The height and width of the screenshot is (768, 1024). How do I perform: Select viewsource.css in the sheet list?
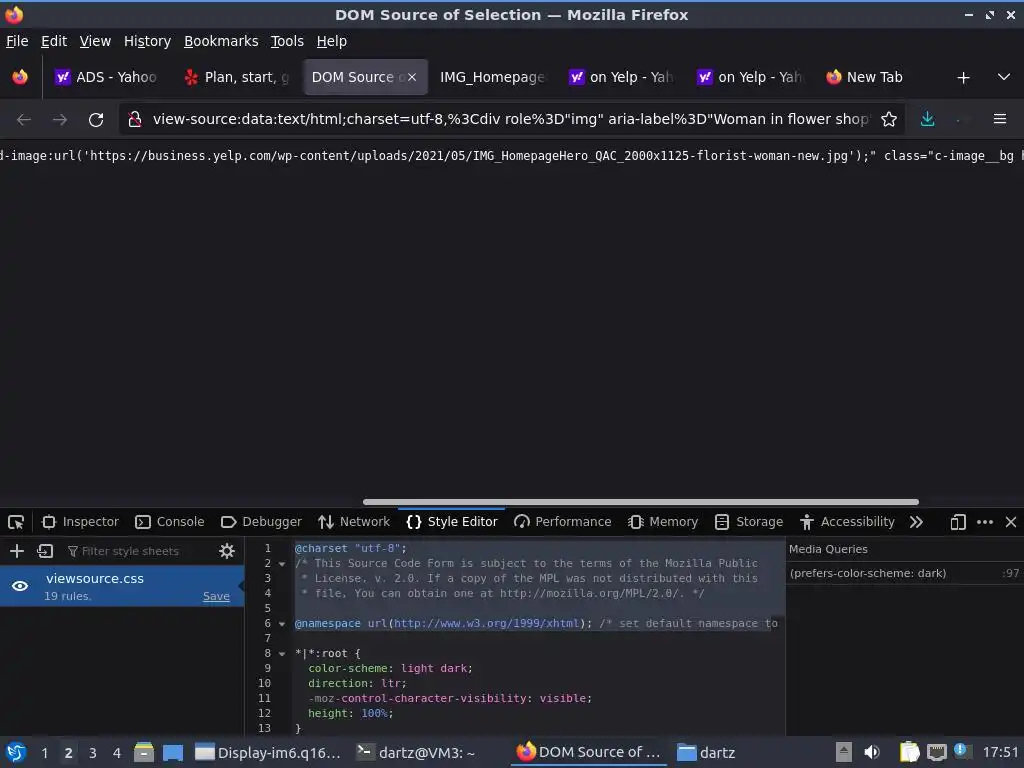tap(121, 586)
